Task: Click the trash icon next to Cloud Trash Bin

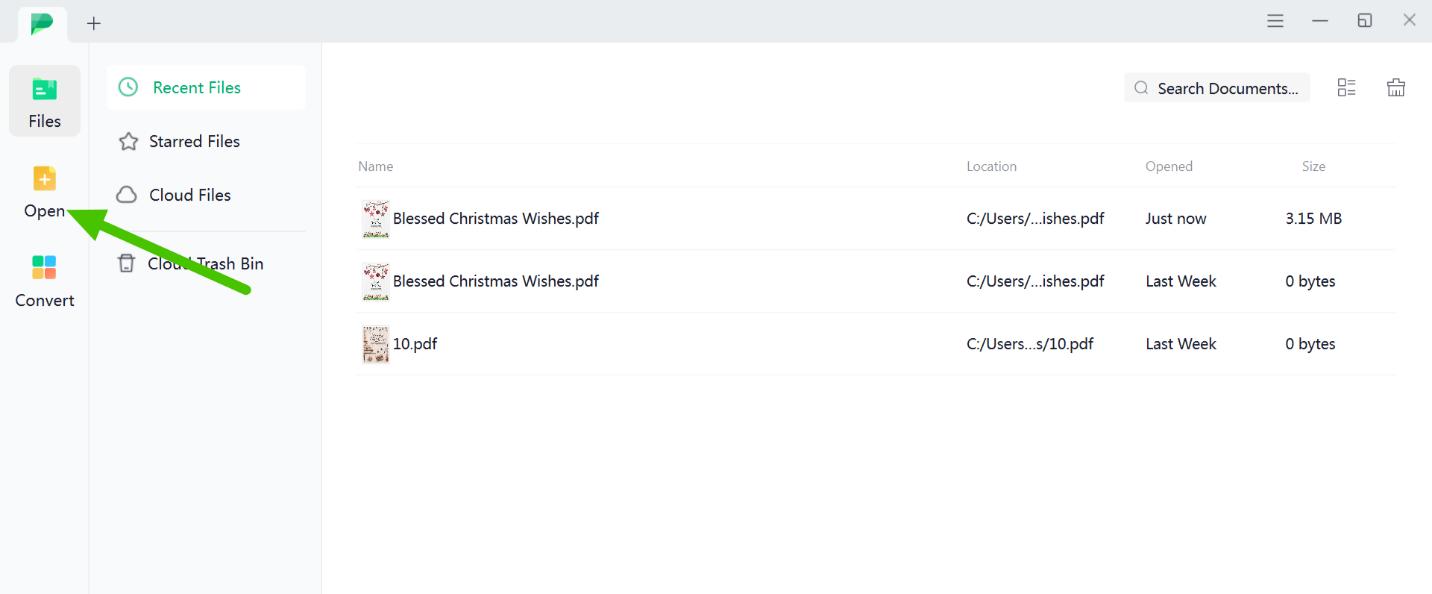Action: 128,263
